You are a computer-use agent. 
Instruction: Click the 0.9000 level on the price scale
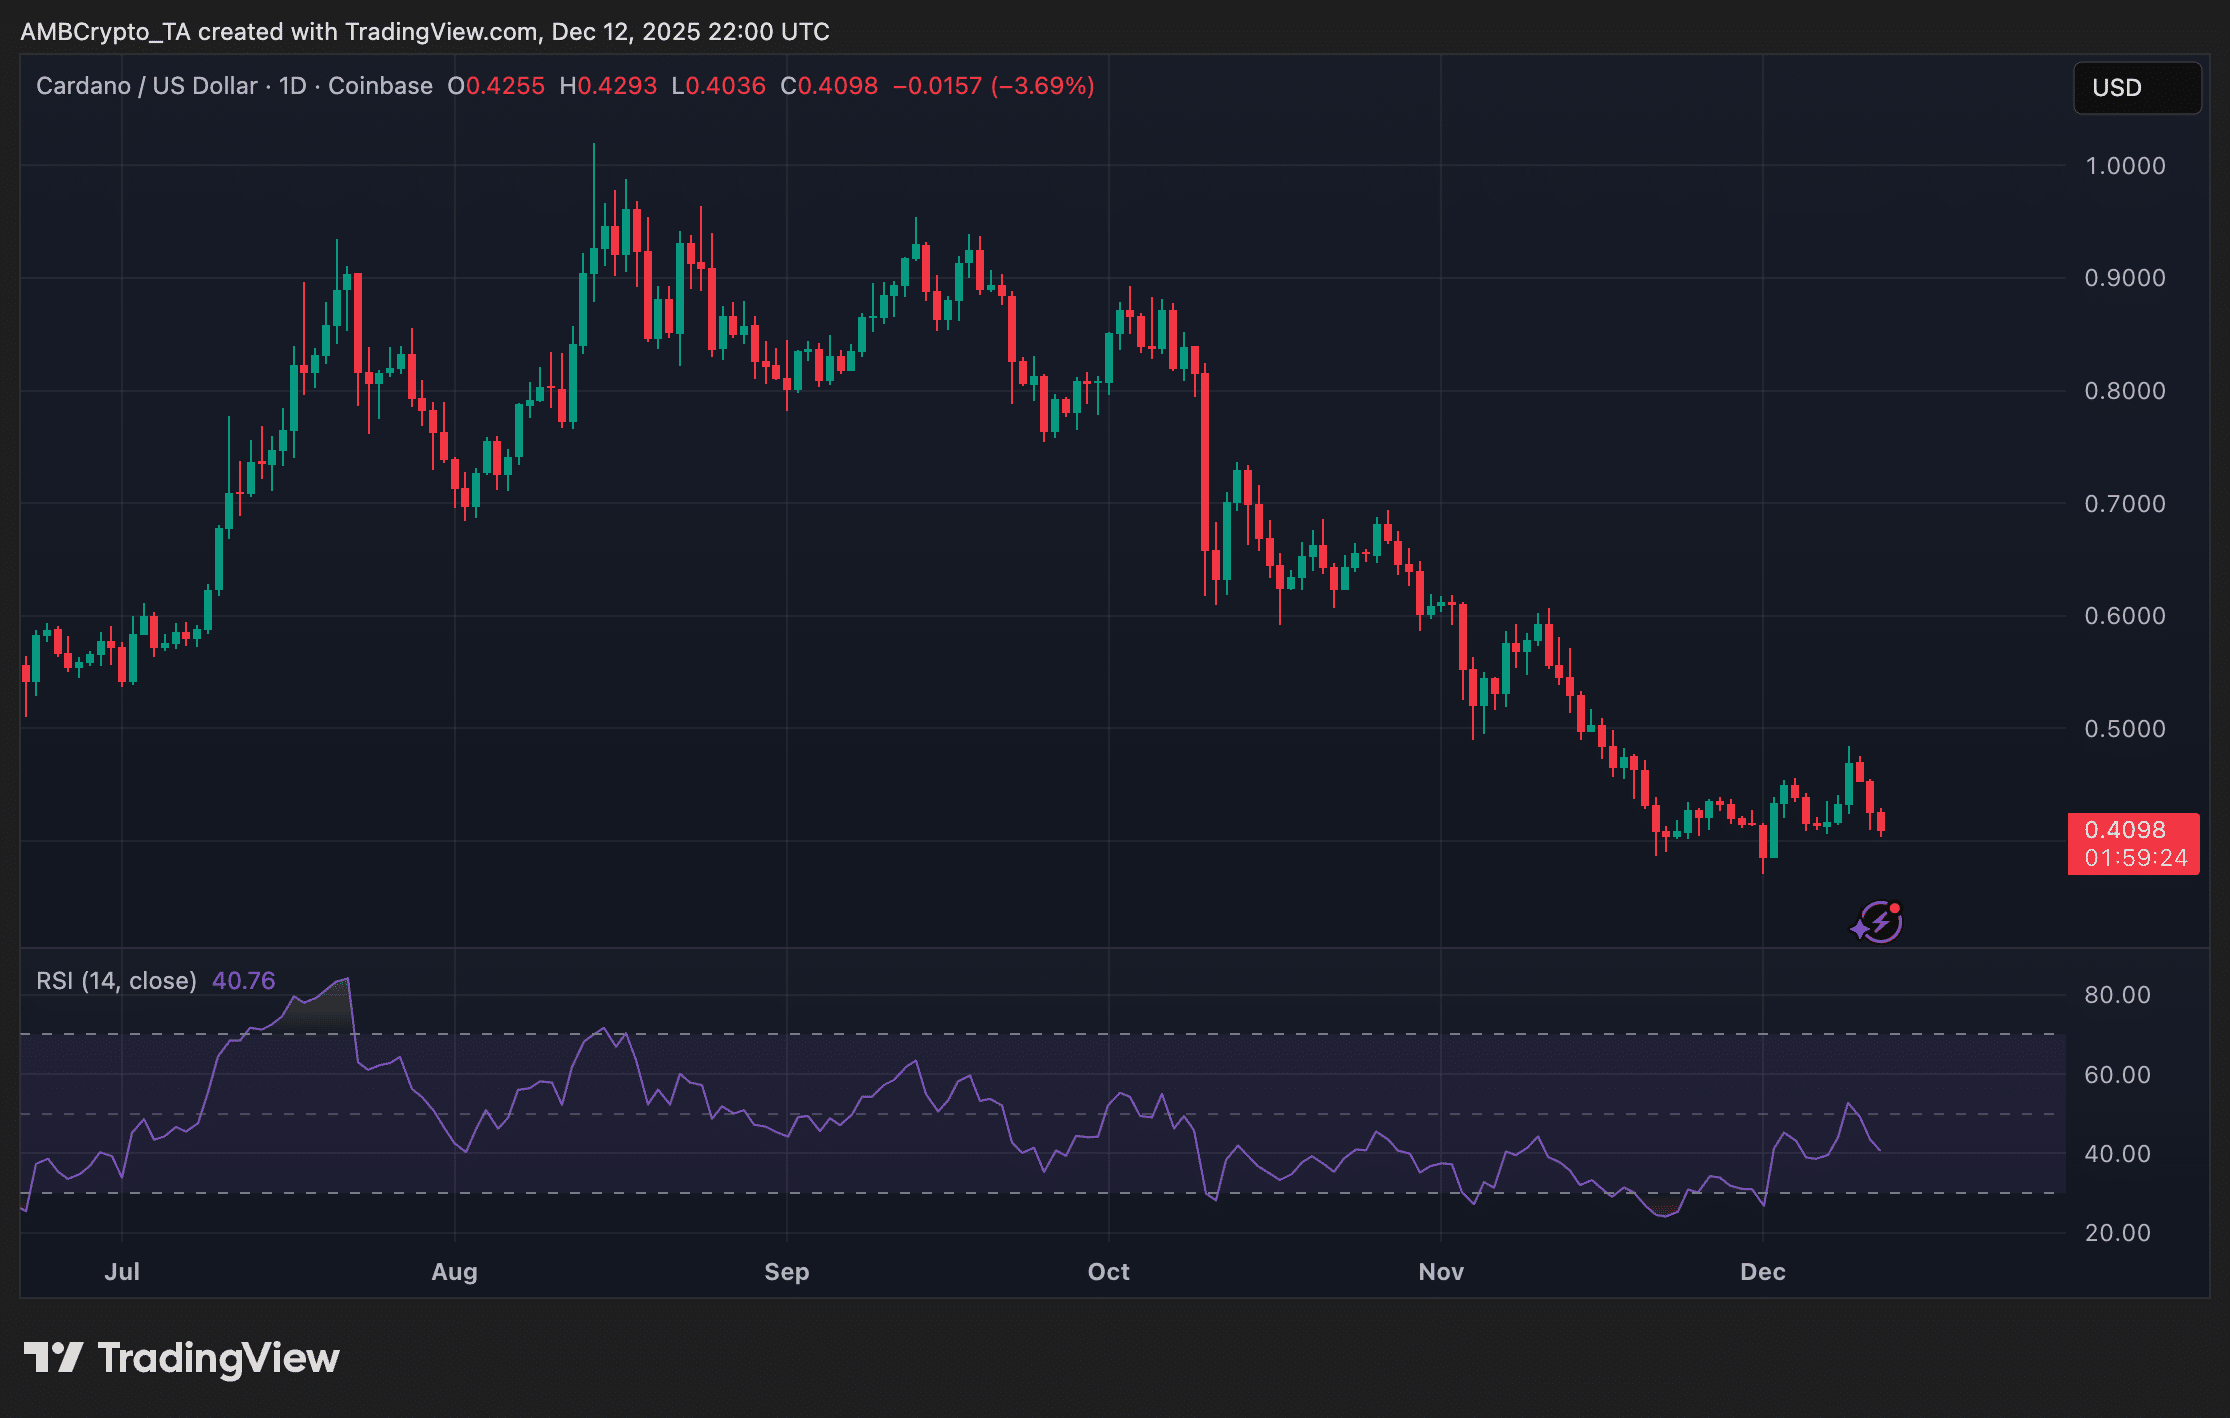[2124, 280]
